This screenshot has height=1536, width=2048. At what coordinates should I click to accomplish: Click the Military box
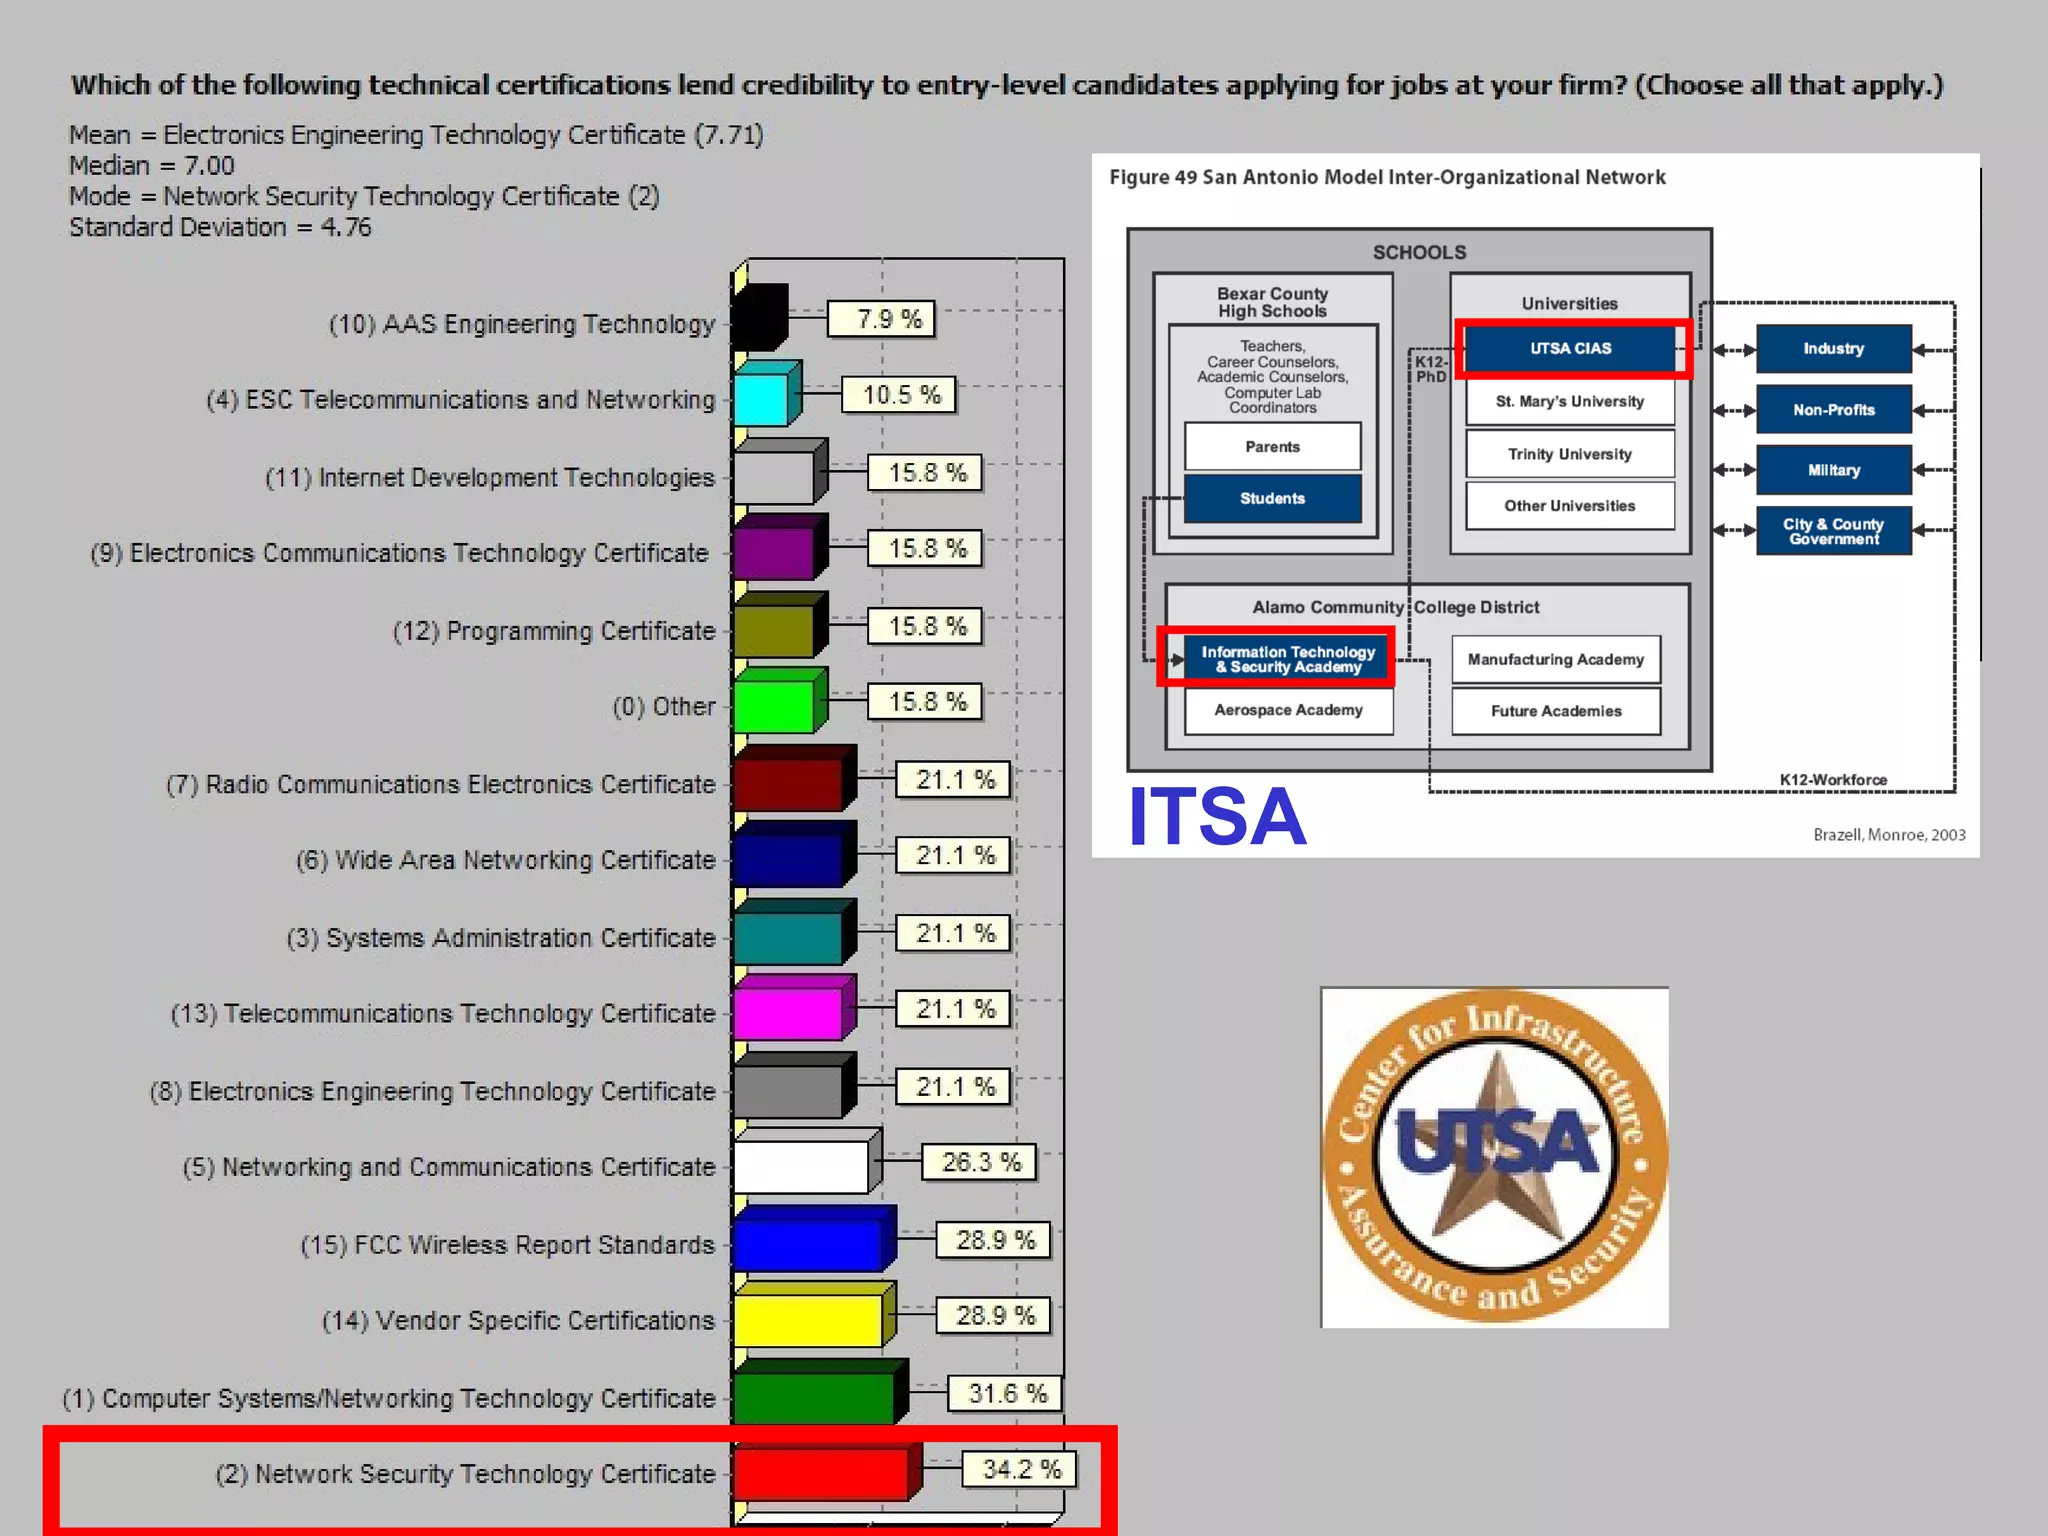click(1833, 470)
